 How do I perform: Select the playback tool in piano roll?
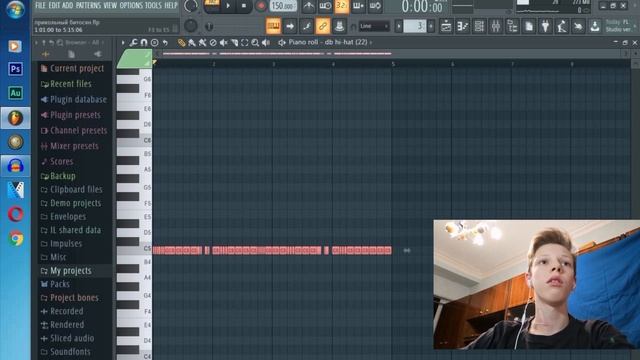point(266,42)
